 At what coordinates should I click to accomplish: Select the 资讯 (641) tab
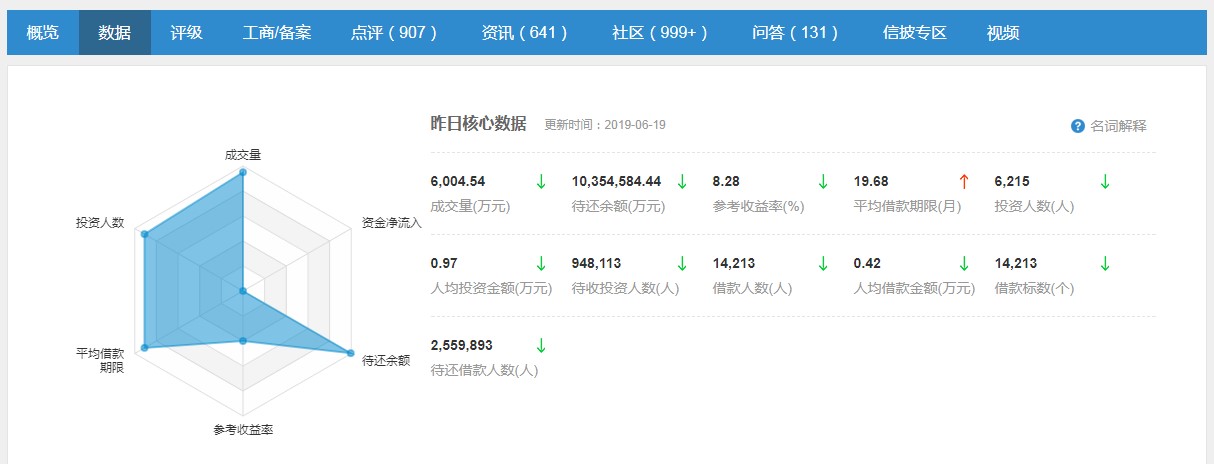(525, 33)
